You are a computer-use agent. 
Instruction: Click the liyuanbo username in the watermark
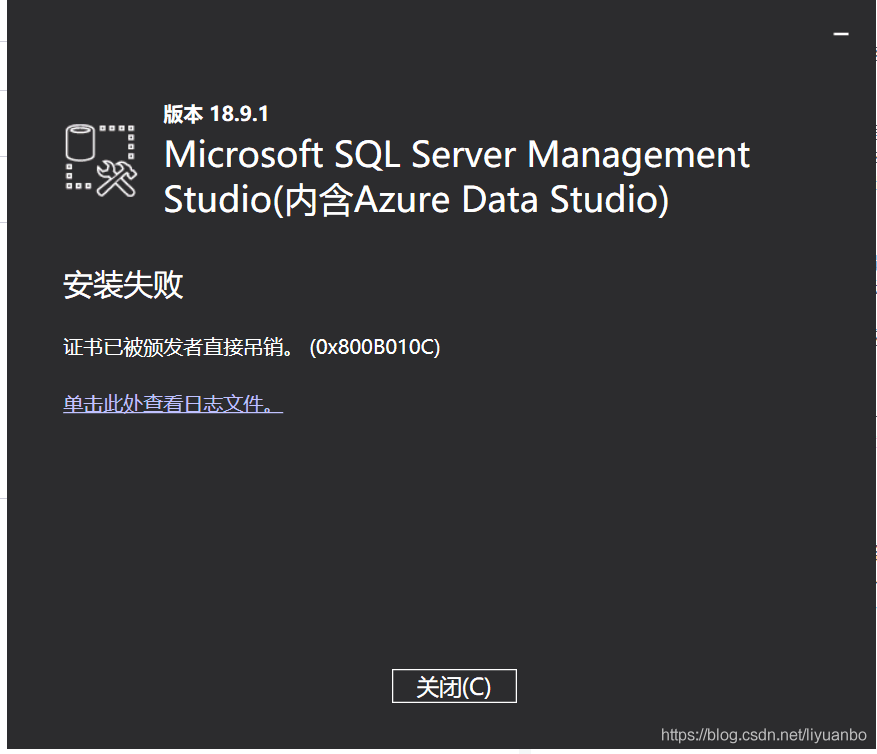840,736
